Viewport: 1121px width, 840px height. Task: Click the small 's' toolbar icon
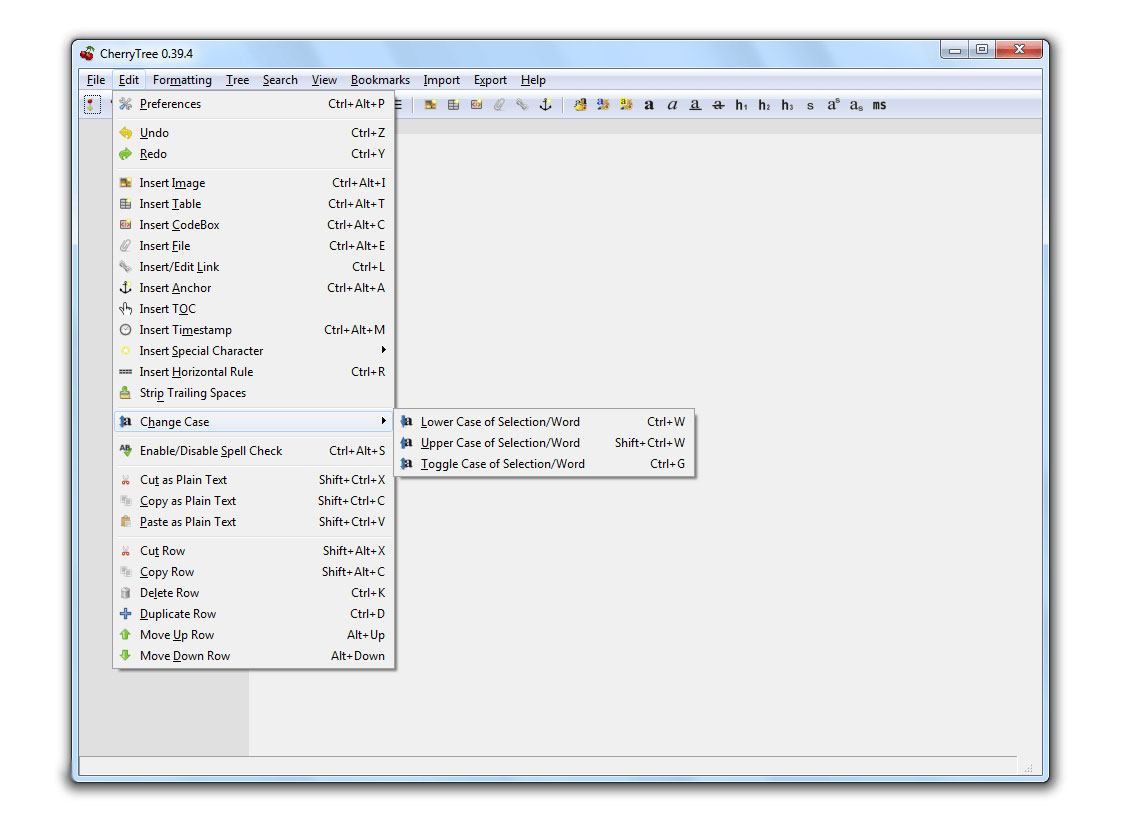tap(810, 105)
